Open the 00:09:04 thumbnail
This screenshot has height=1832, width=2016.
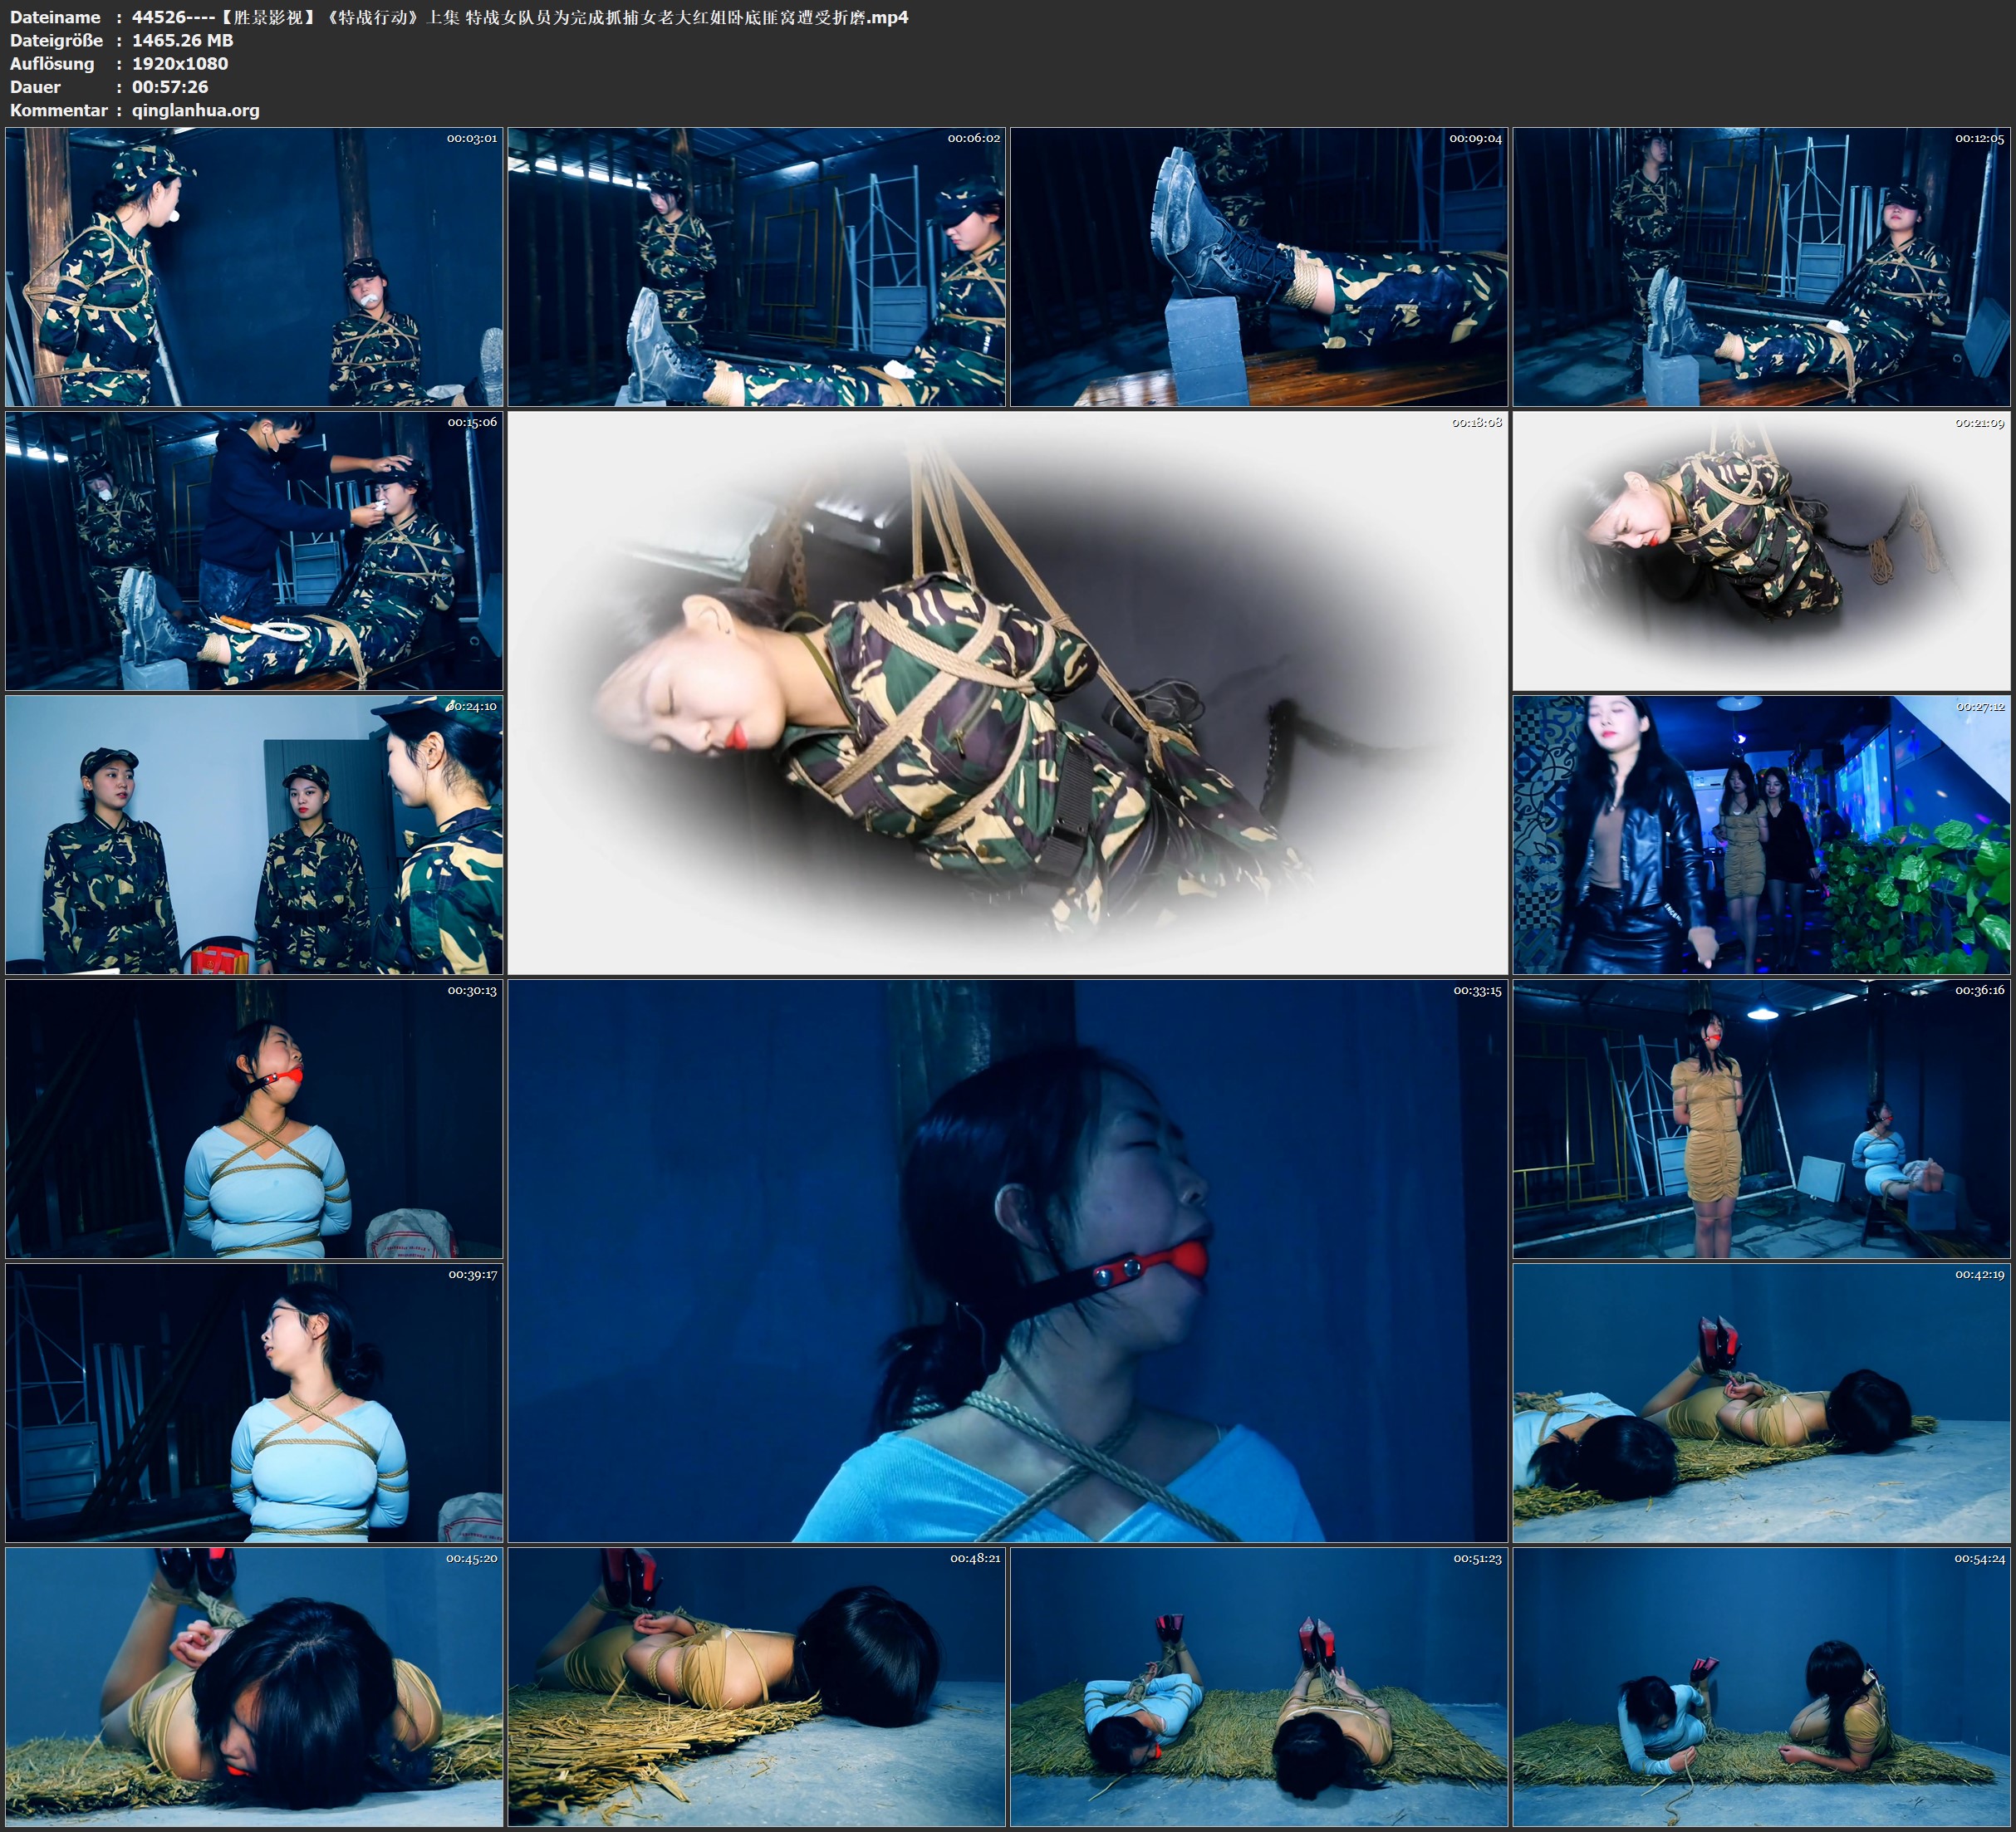pos(1258,267)
